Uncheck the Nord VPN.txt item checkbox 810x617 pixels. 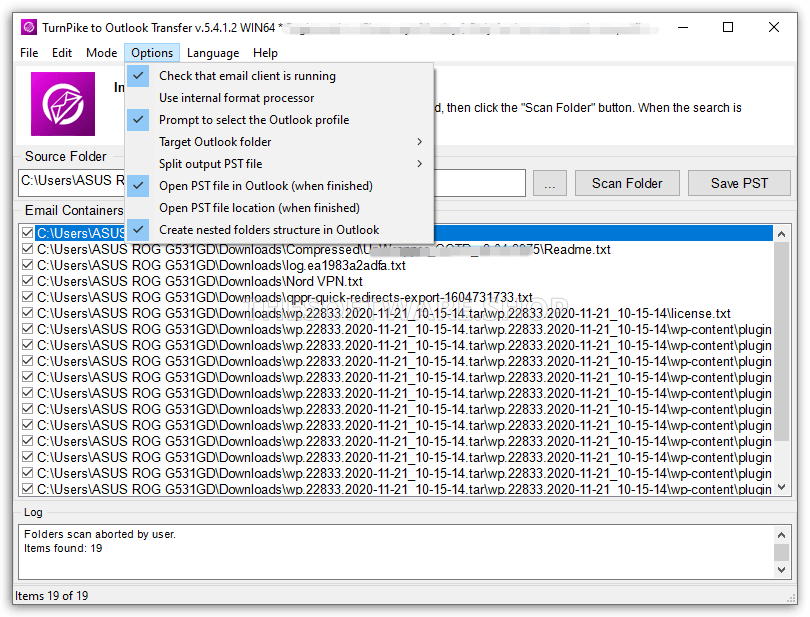coord(27,282)
